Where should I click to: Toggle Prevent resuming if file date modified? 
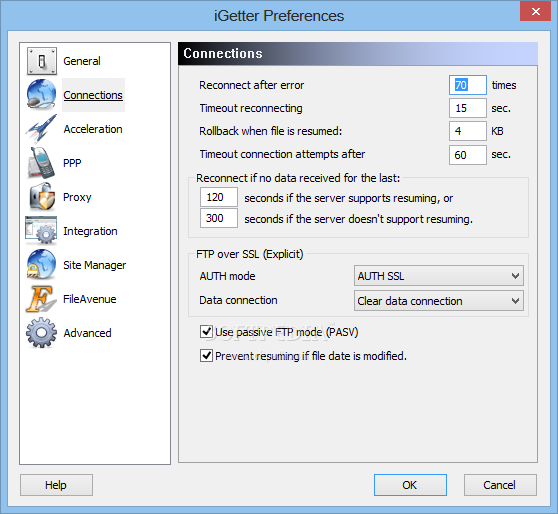coord(206,356)
